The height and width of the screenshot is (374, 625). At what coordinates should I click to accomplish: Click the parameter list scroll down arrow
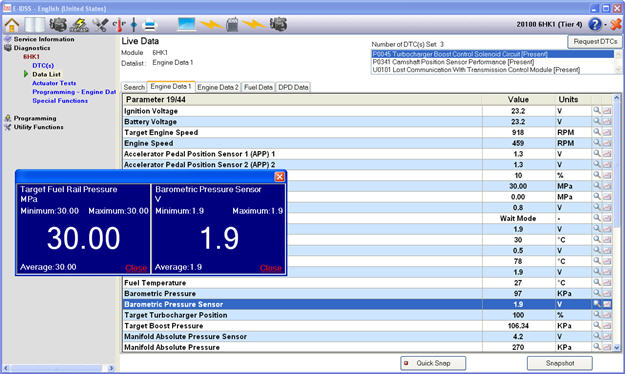(617, 347)
